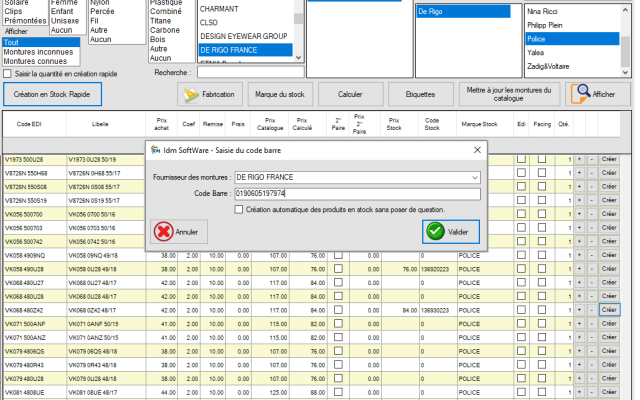Viewport: 640px width, 400px height.
Task: Select Tout in the Afficher list
Action: 41,42
